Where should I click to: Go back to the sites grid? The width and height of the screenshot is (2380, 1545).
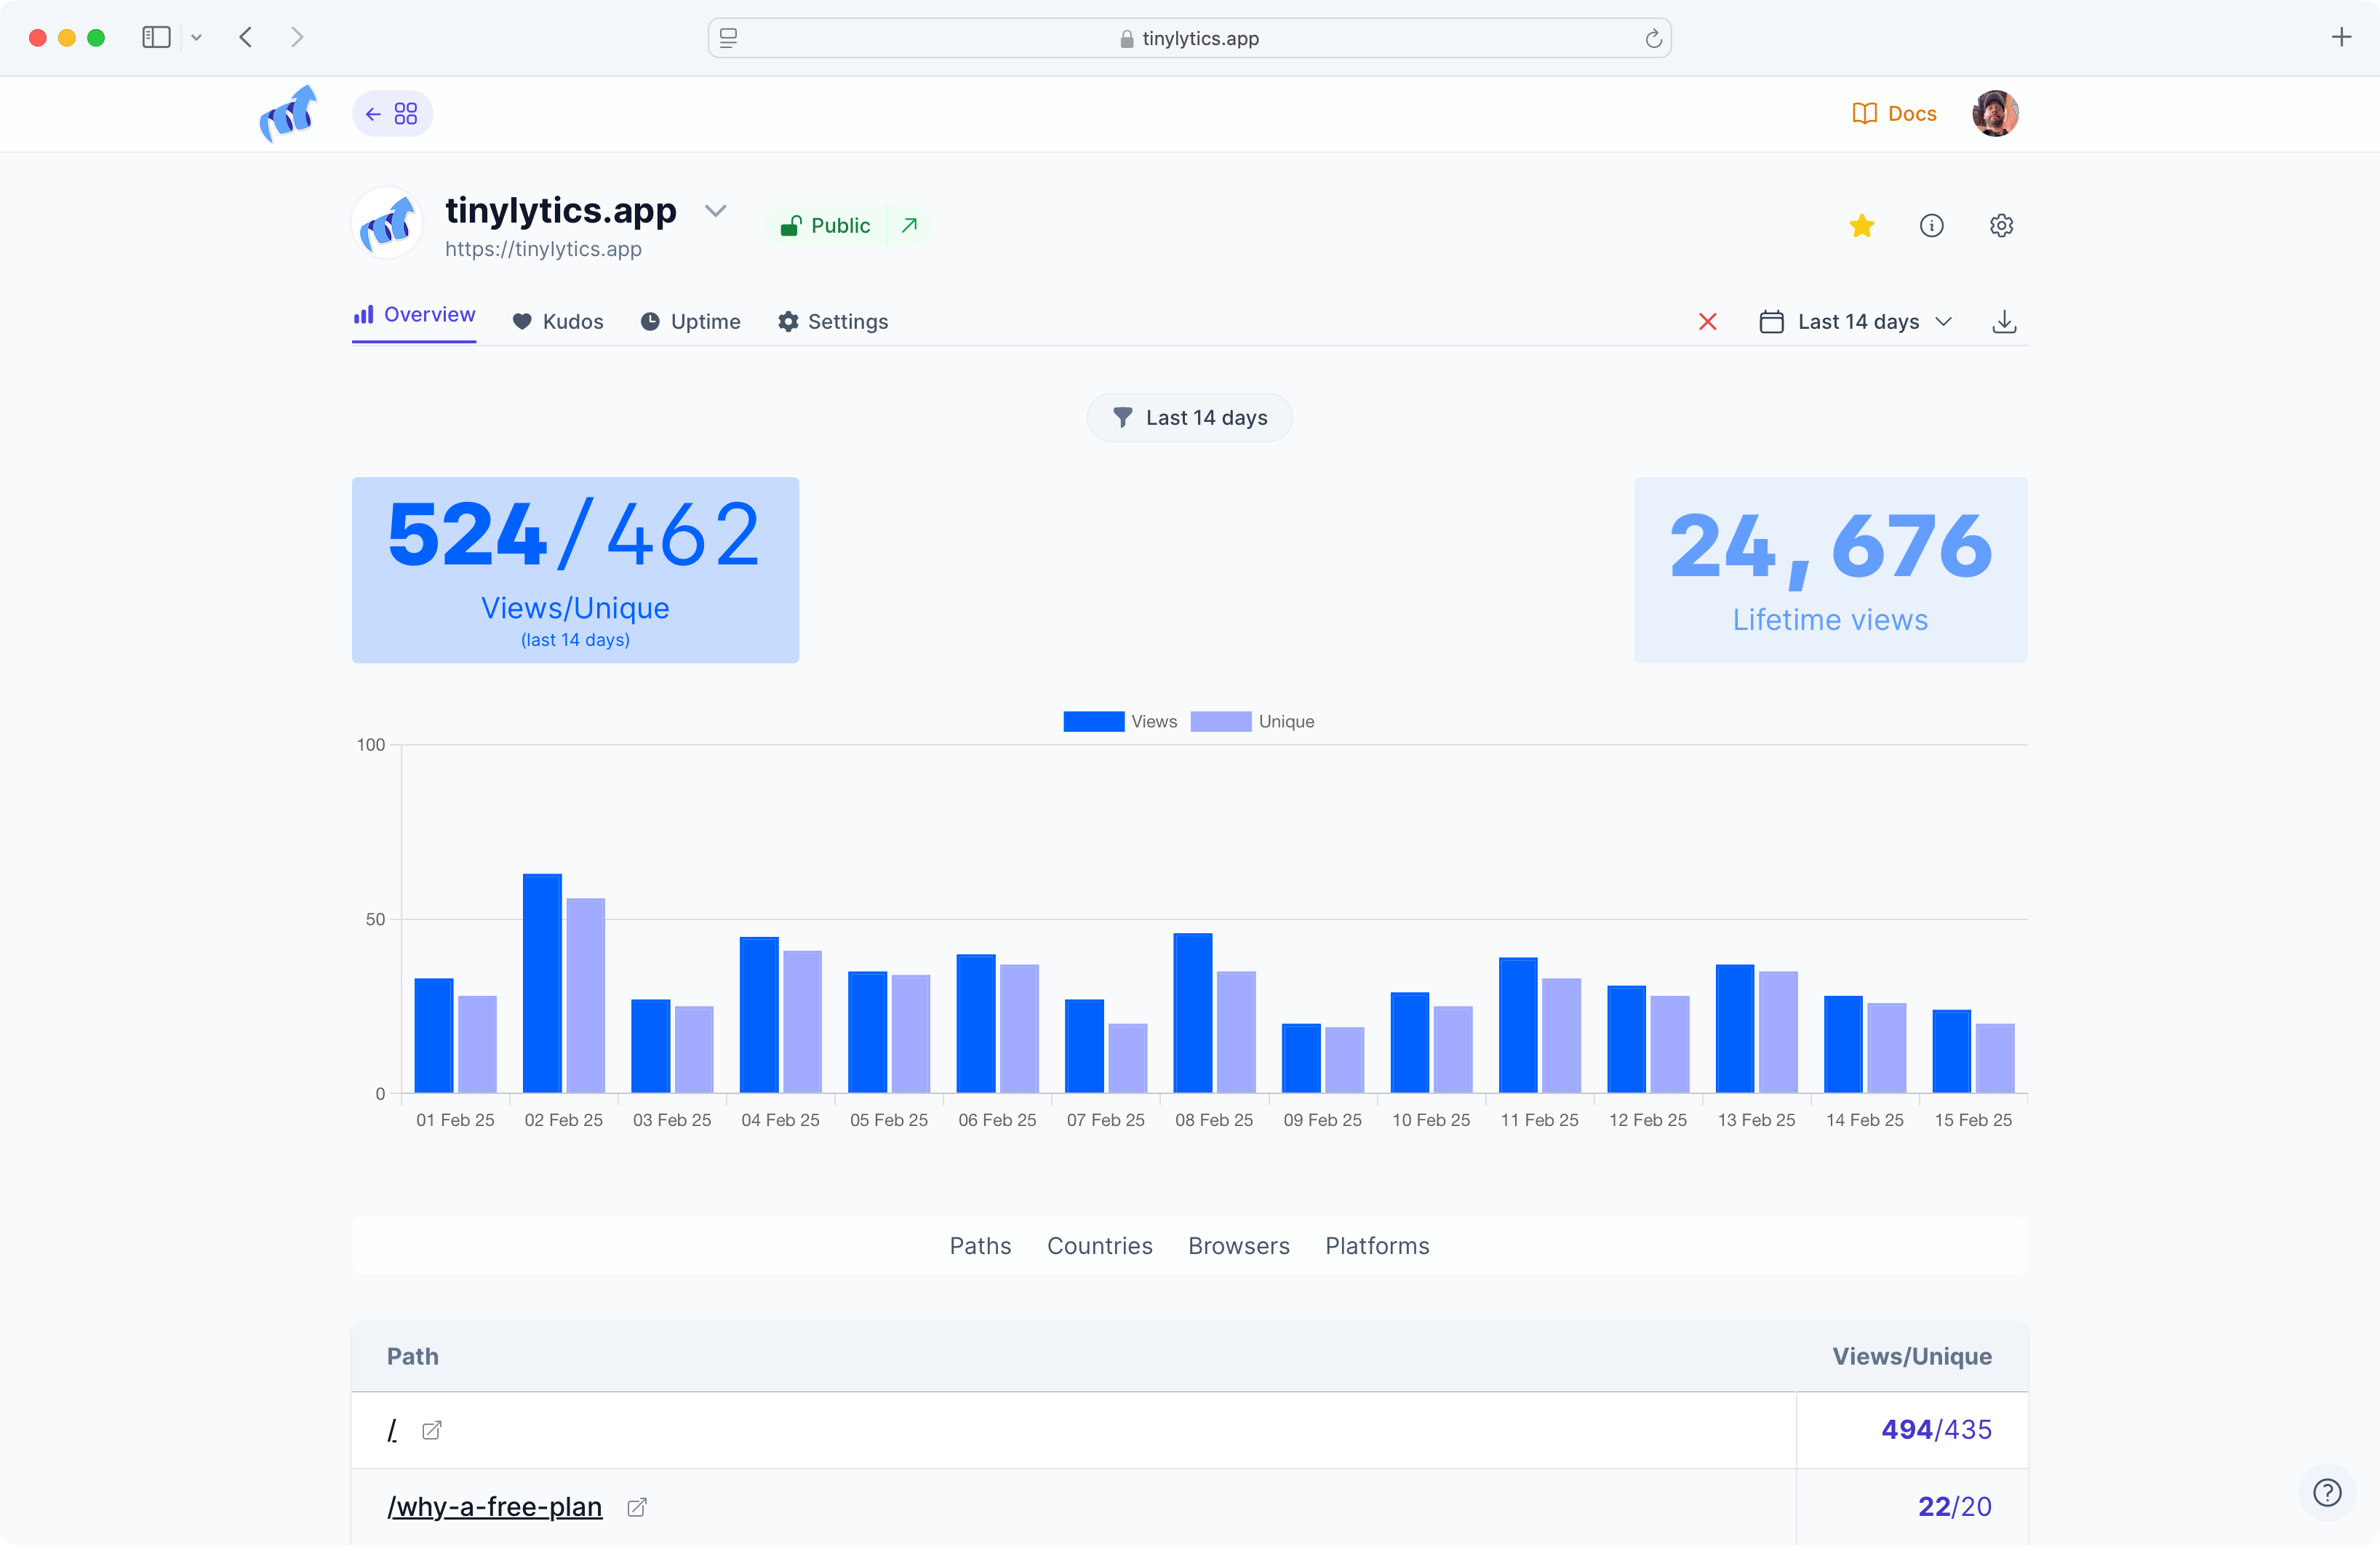tap(392, 114)
